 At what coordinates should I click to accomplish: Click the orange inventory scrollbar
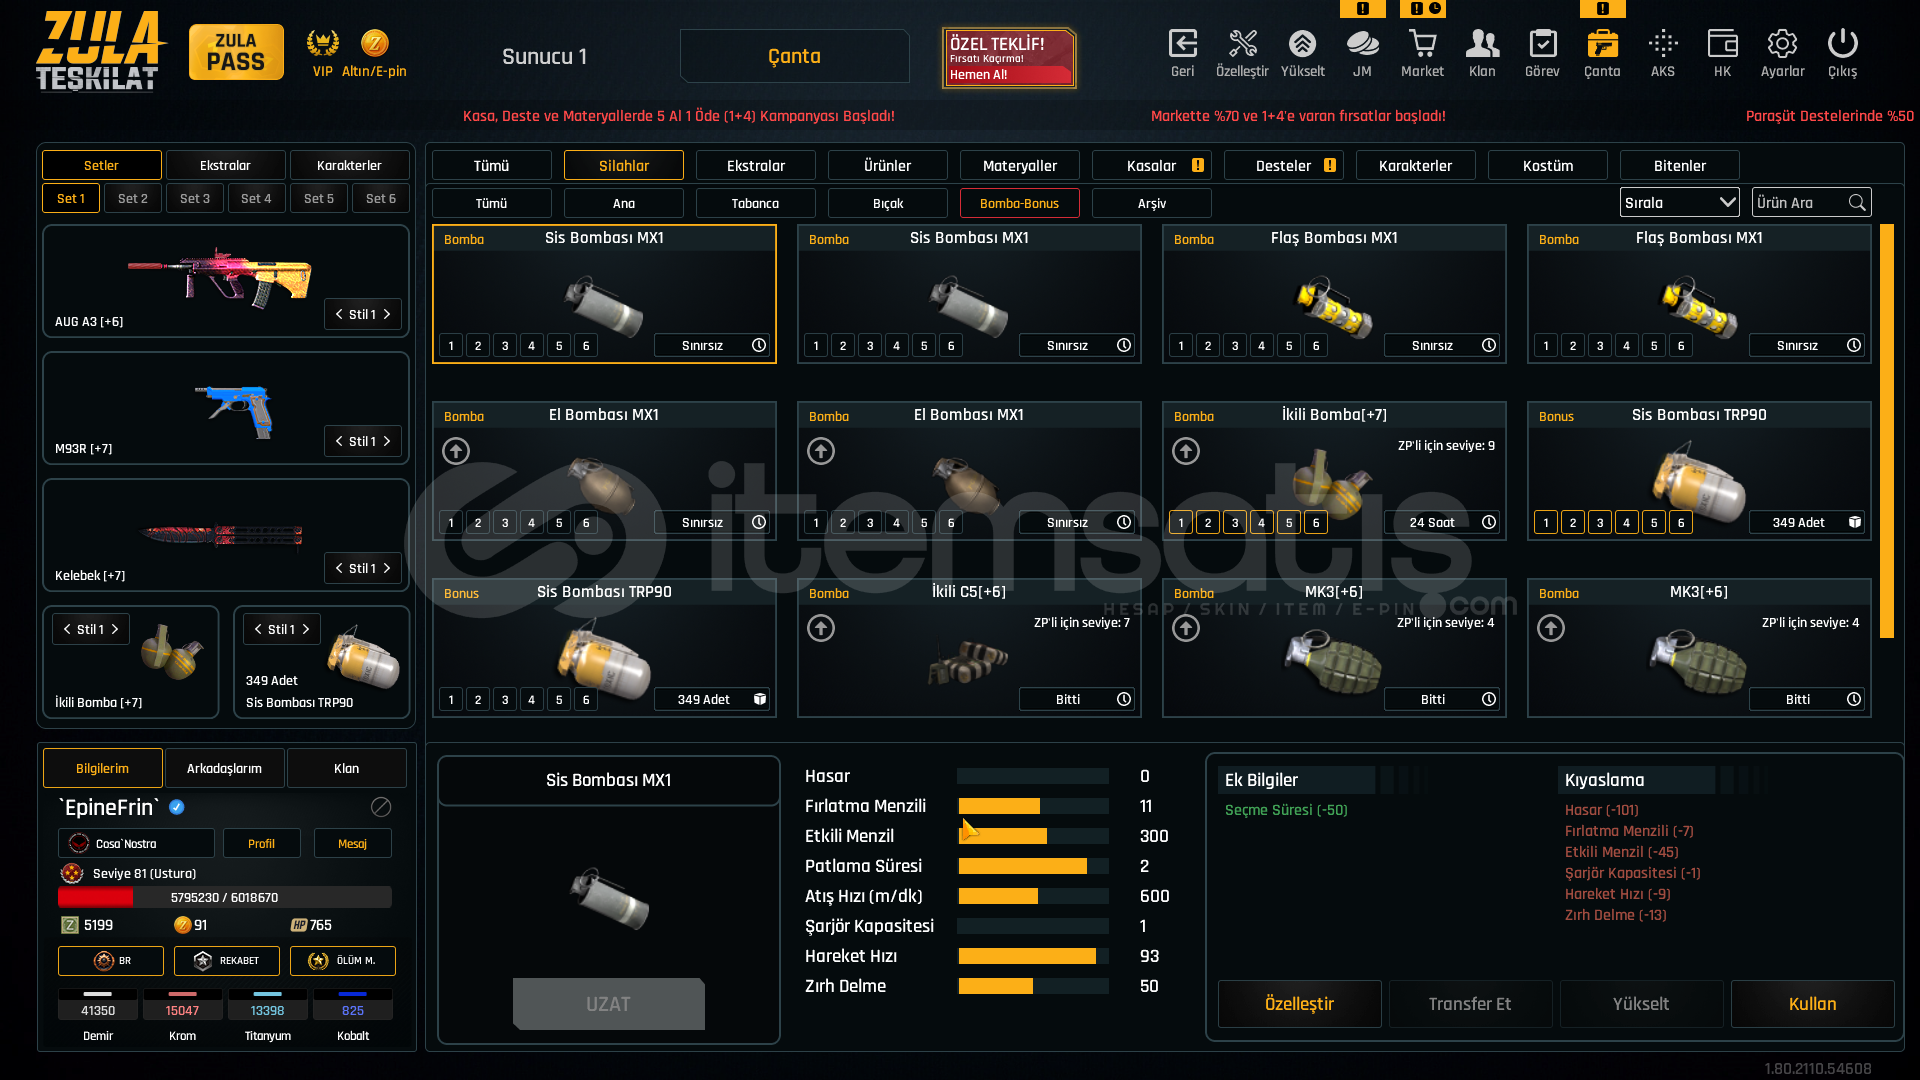pos(1887,430)
